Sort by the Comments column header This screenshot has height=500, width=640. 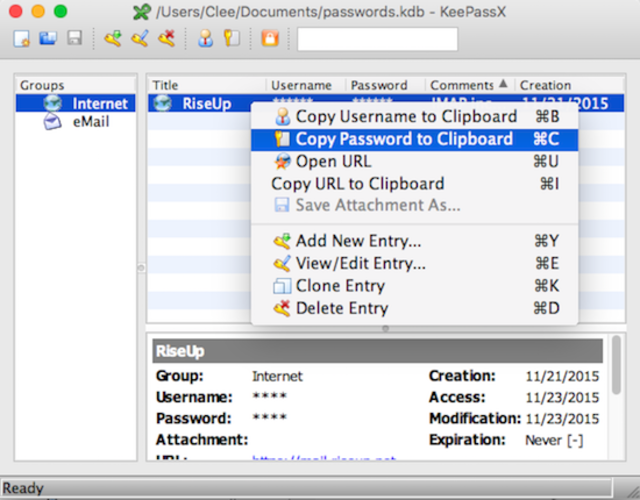pos(469,85)
